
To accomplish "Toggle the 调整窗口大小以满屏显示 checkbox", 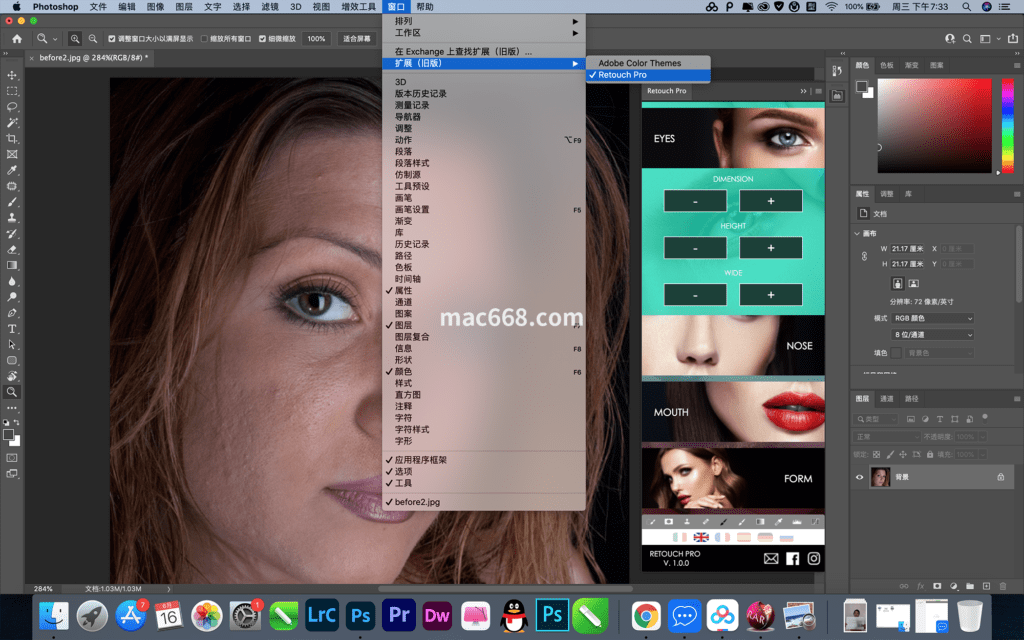I will [112, 39].
